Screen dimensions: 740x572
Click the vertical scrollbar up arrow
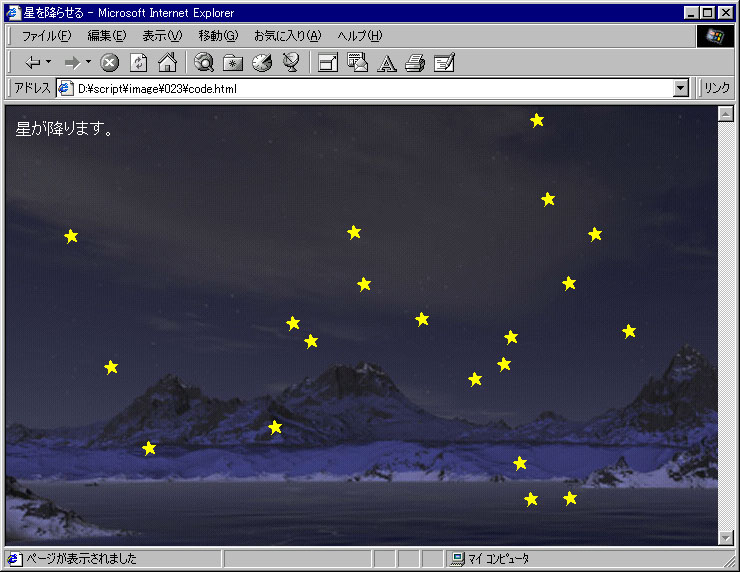tap(725, 114)
